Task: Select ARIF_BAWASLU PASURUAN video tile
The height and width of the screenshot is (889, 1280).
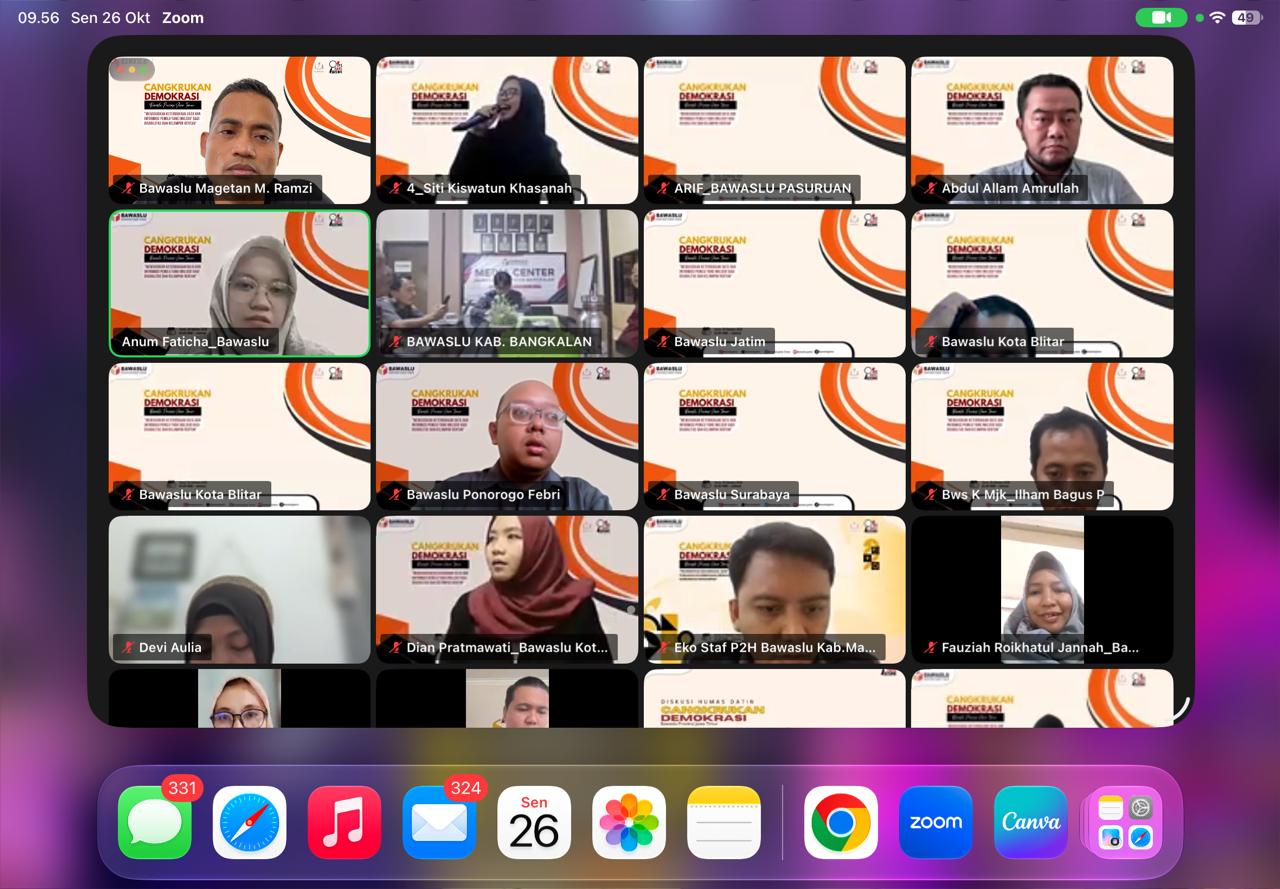Action: 774,130
